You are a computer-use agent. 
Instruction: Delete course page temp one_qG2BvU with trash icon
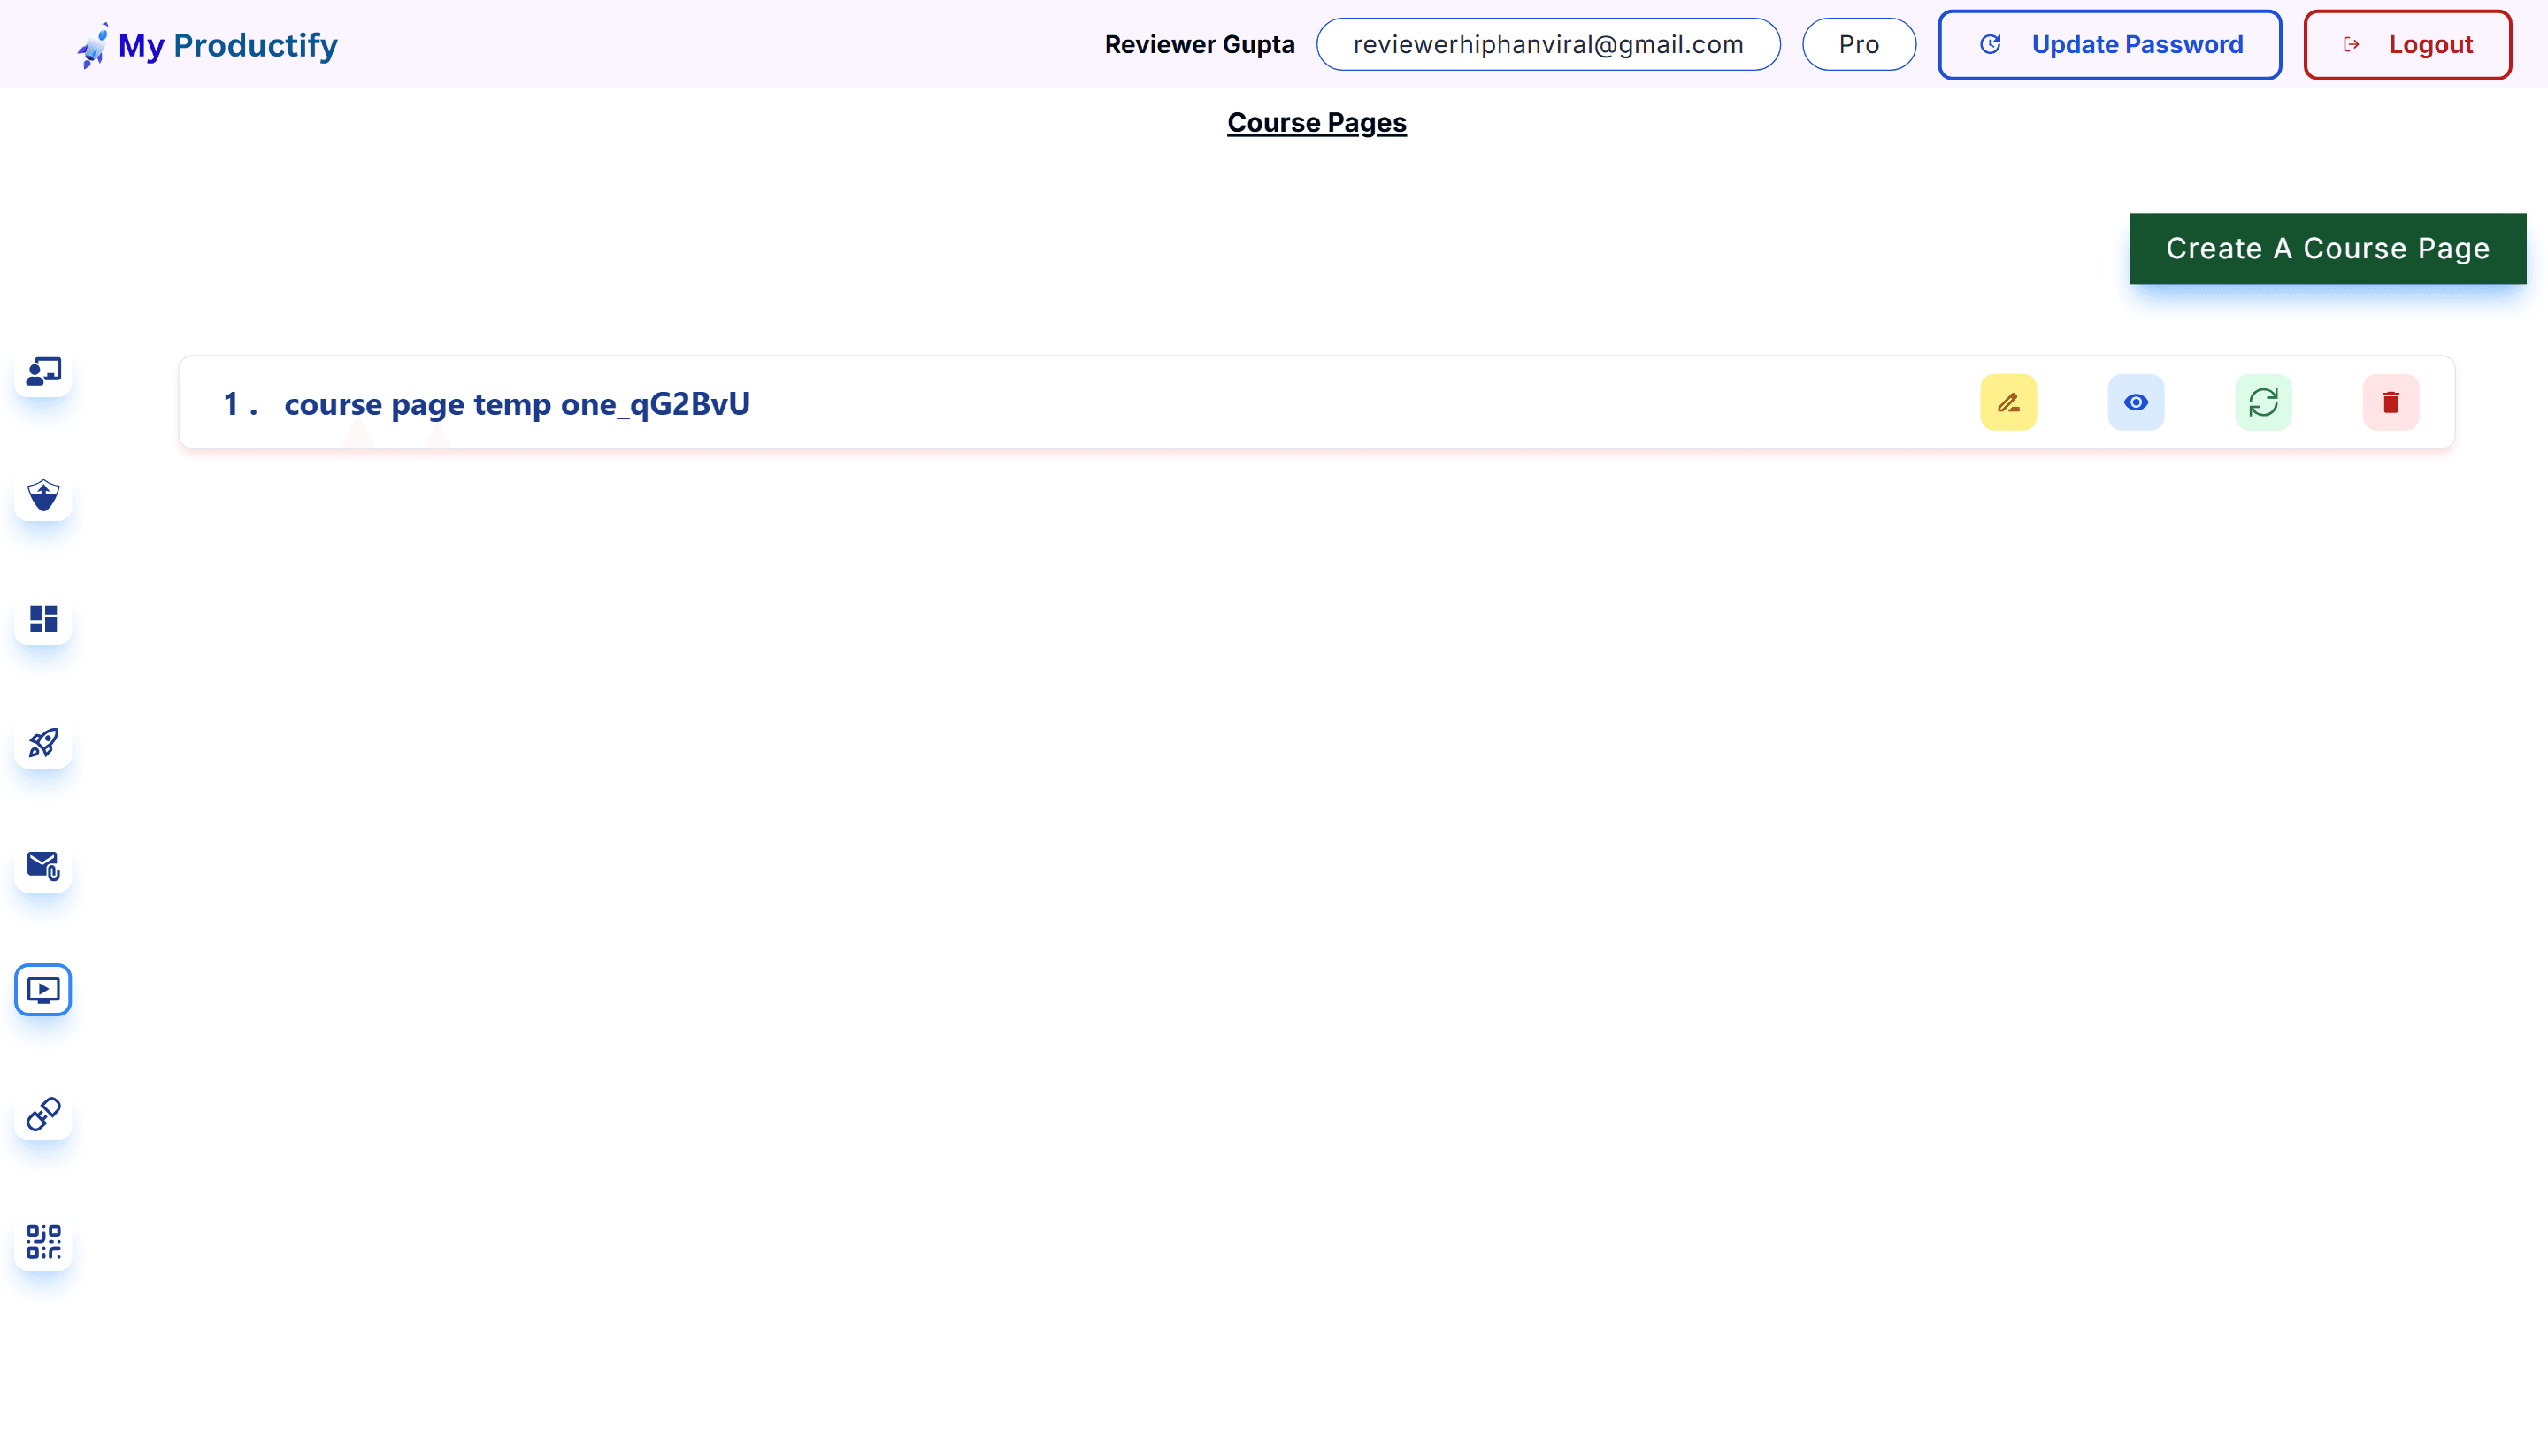2390,403
